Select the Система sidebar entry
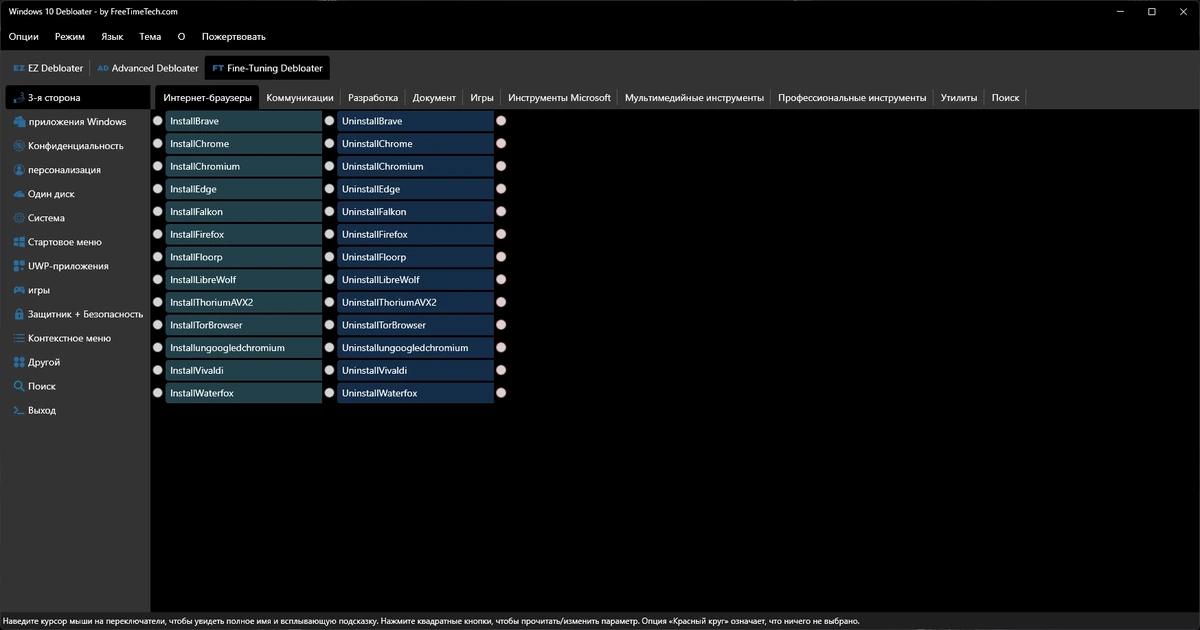1200x630 pixels. [77, 218]
